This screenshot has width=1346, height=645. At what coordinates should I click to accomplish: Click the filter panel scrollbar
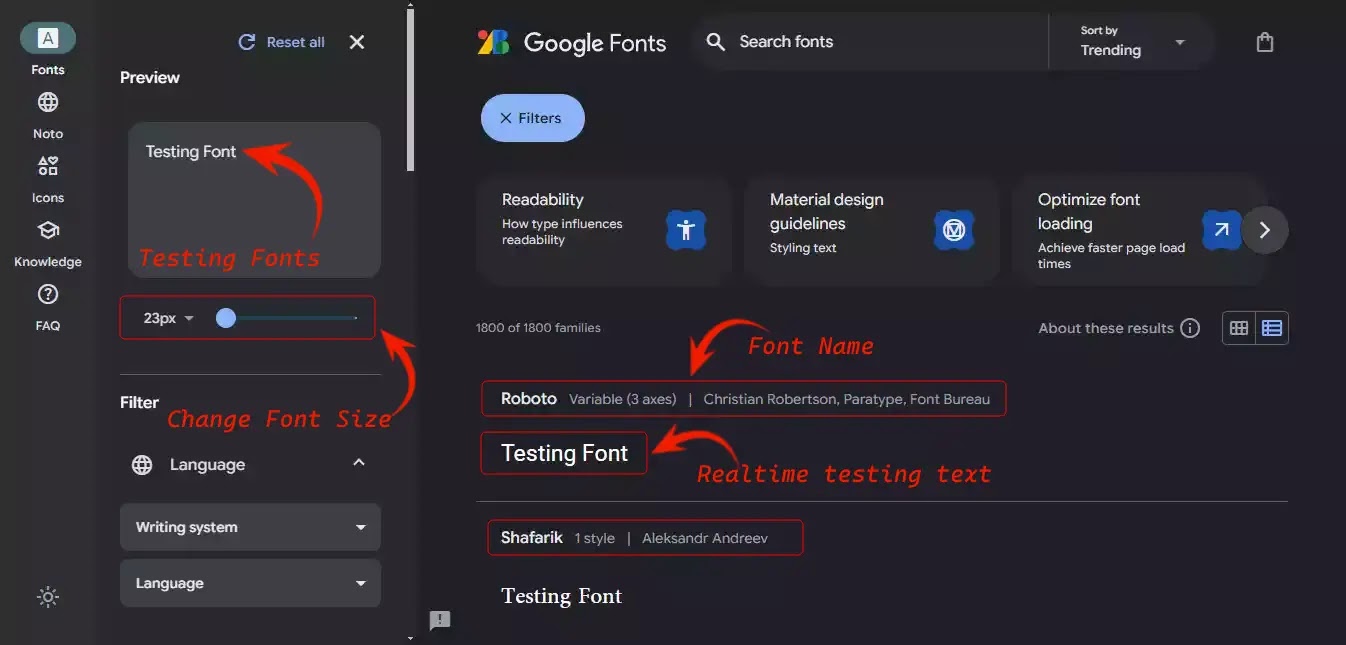pyautogui.click(x=410, y=90)
